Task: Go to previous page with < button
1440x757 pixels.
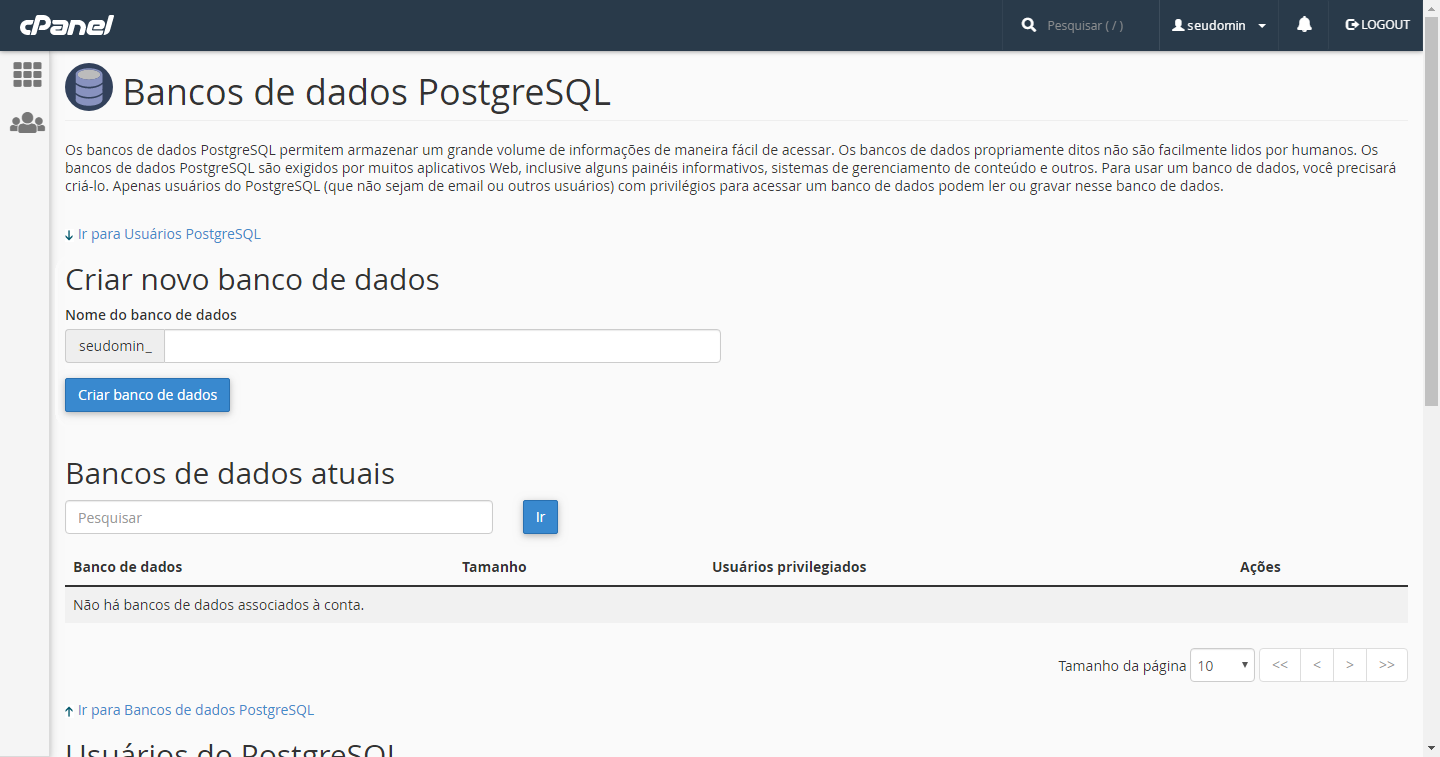Action: (x=1317, y=665)
